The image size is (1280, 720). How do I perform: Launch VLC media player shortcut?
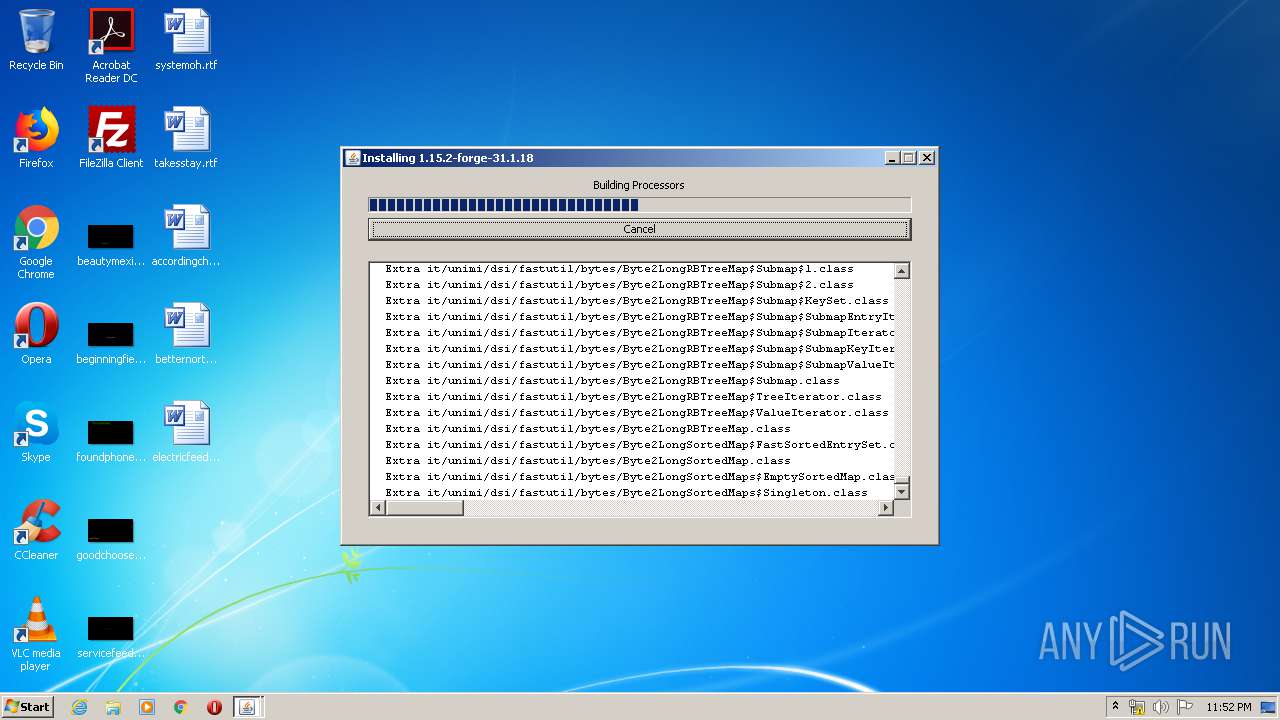coord(36,634)
